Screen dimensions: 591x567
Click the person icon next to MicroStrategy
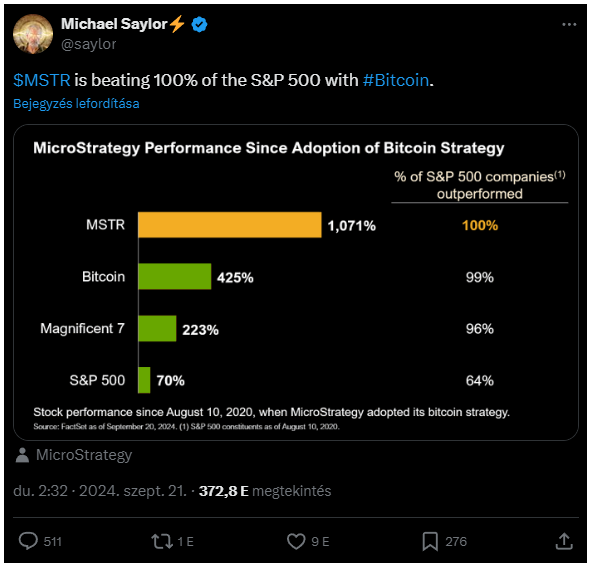[23, 455]
